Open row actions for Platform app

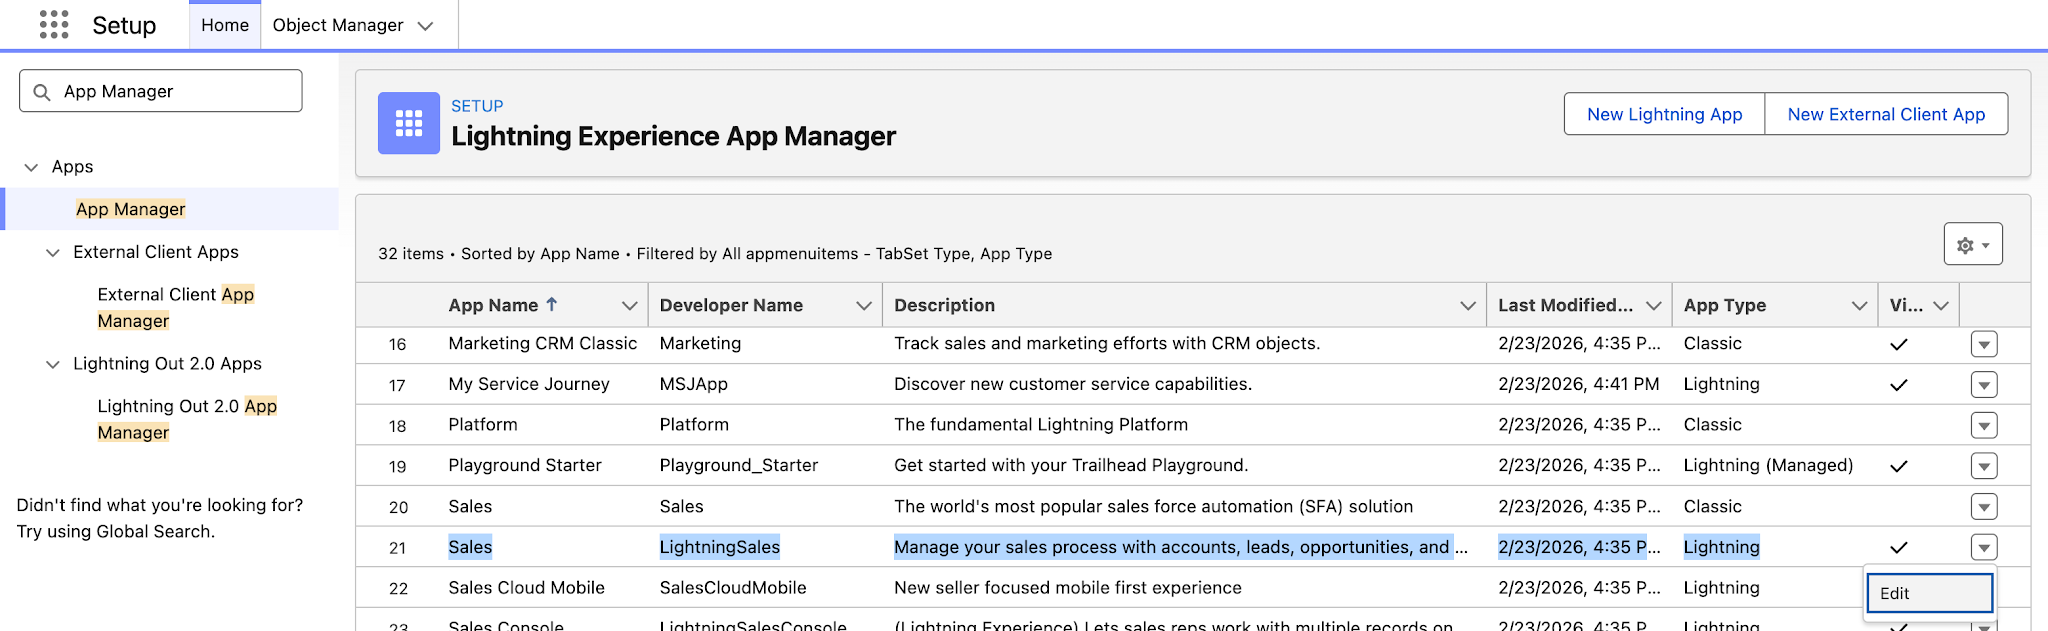1984,425
